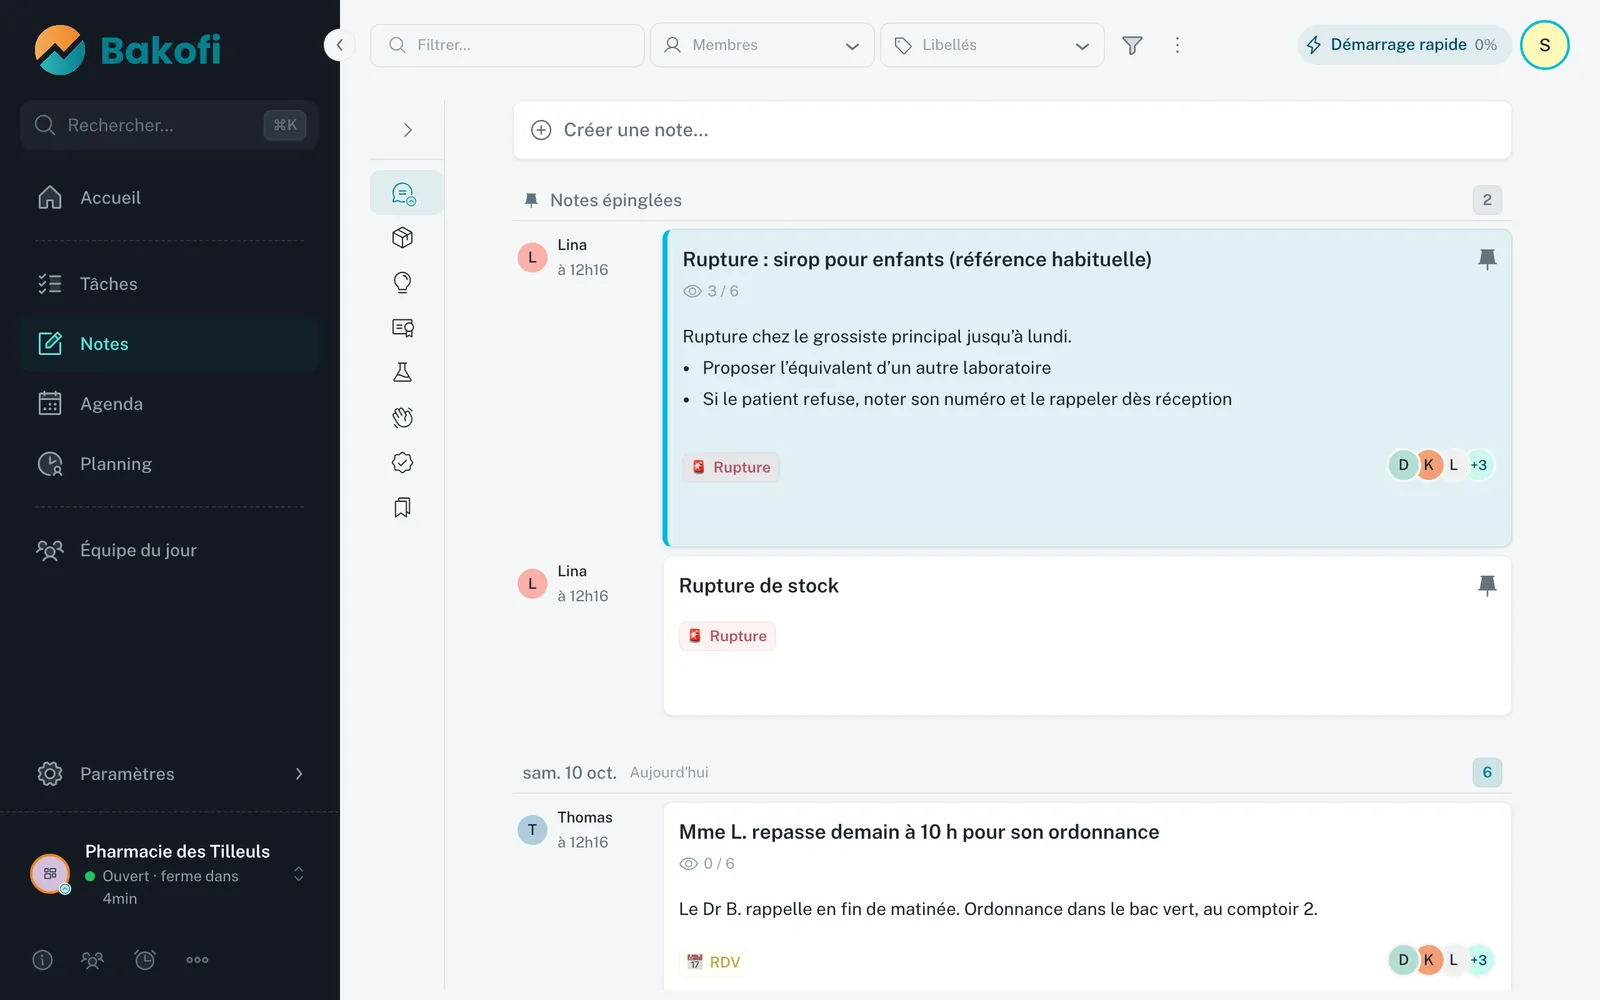Screen dimensions: 1600x1000
Task: Open the alarm clock icon in bottom bar
Action: (145, 960)
